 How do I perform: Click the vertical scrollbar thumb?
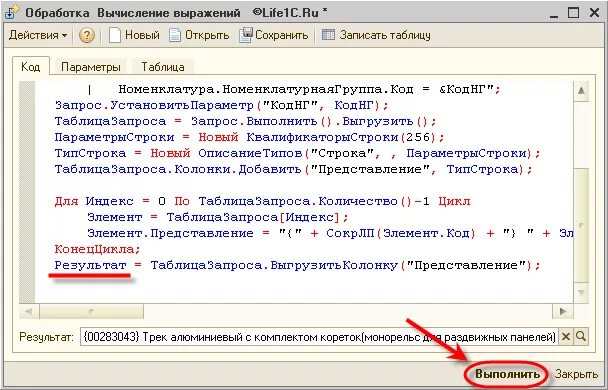pyautogui.click(x=581, y=225)
